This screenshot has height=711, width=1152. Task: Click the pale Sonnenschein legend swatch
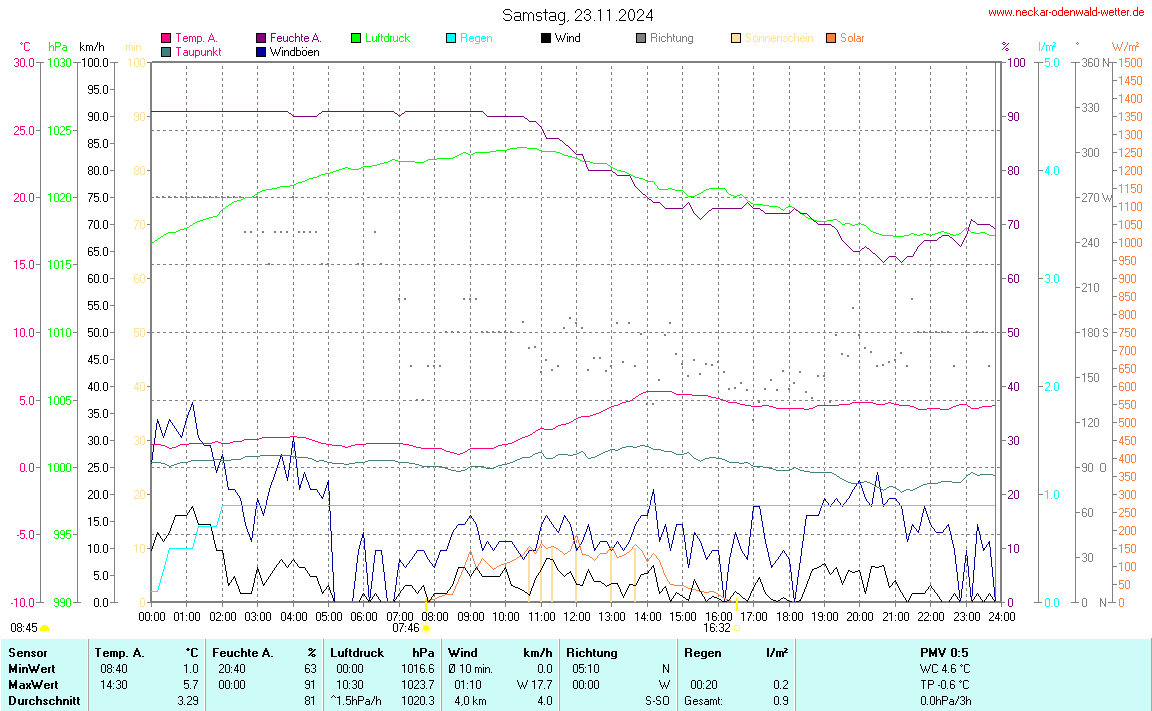(736, 38)
